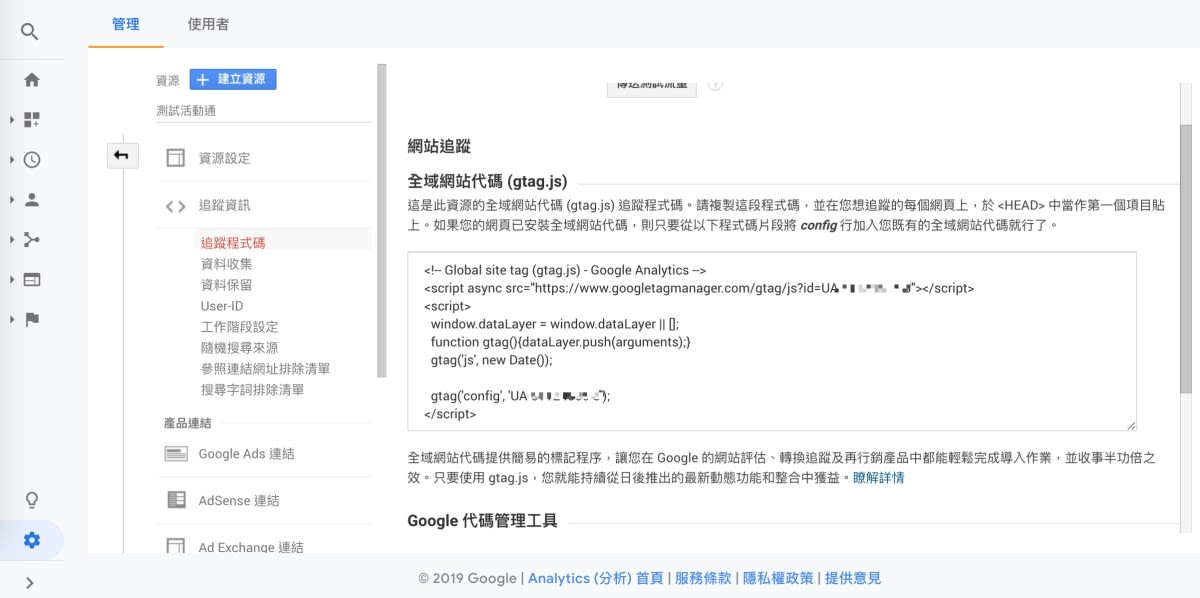The image size is (1200, 598).
Task: Click the left panel scrollbar
Action: 381,220
